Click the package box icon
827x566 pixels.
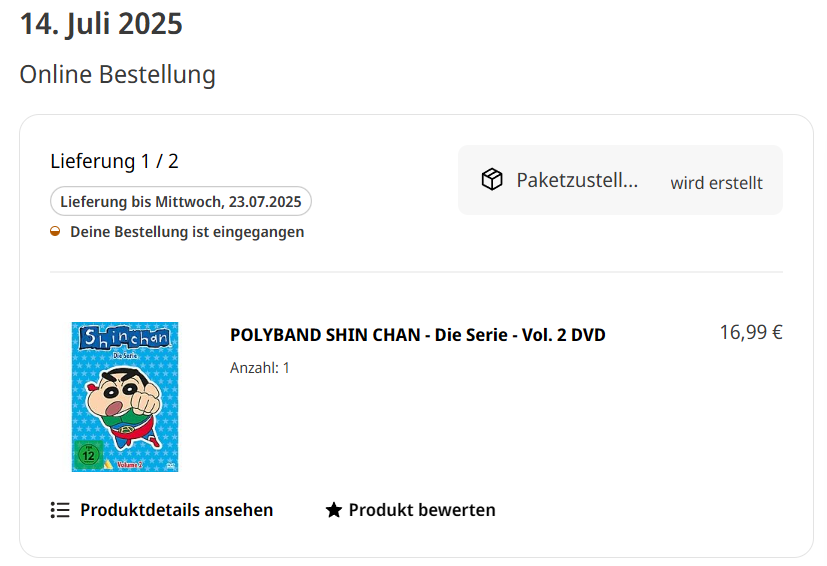tap(492, 179)
